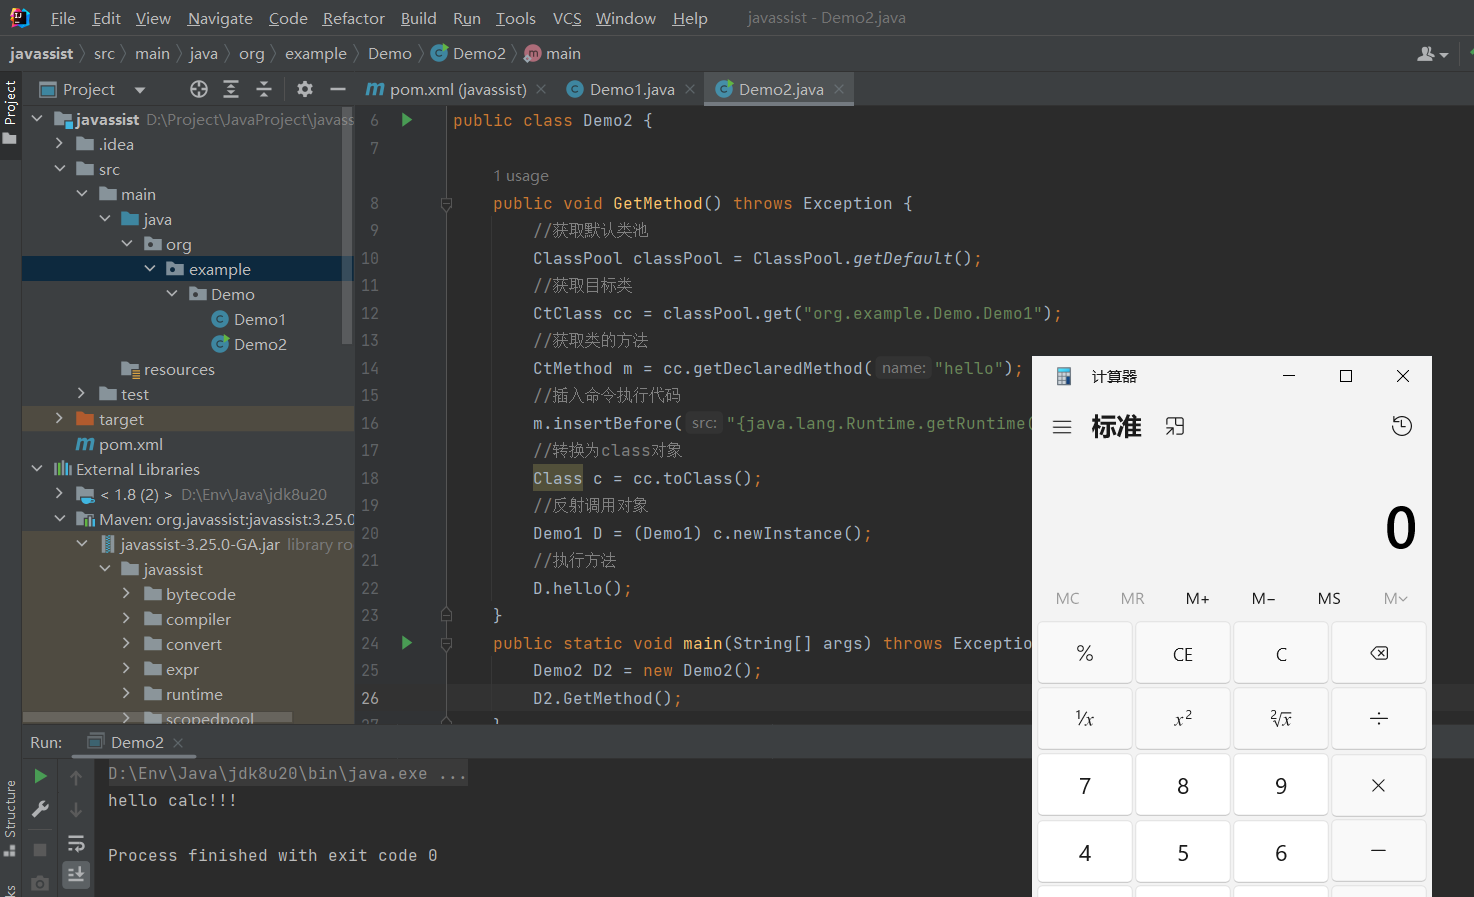Screen dimensions: 1474x897
Task: Collapse the src folder
Action: pos(59,169)
